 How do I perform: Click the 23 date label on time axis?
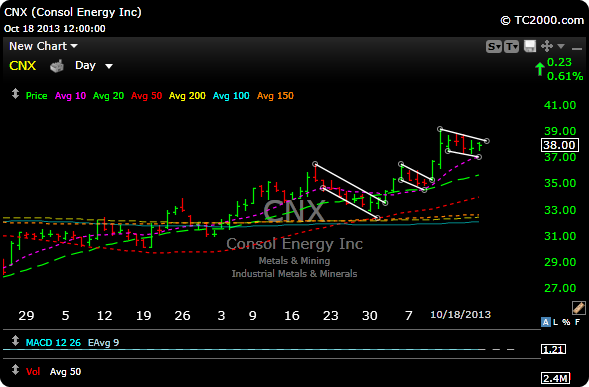331,316
